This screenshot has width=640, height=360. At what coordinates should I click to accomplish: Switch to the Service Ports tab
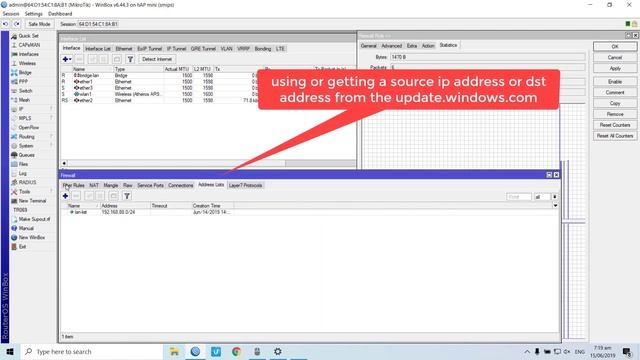click(x=150, y=185)
